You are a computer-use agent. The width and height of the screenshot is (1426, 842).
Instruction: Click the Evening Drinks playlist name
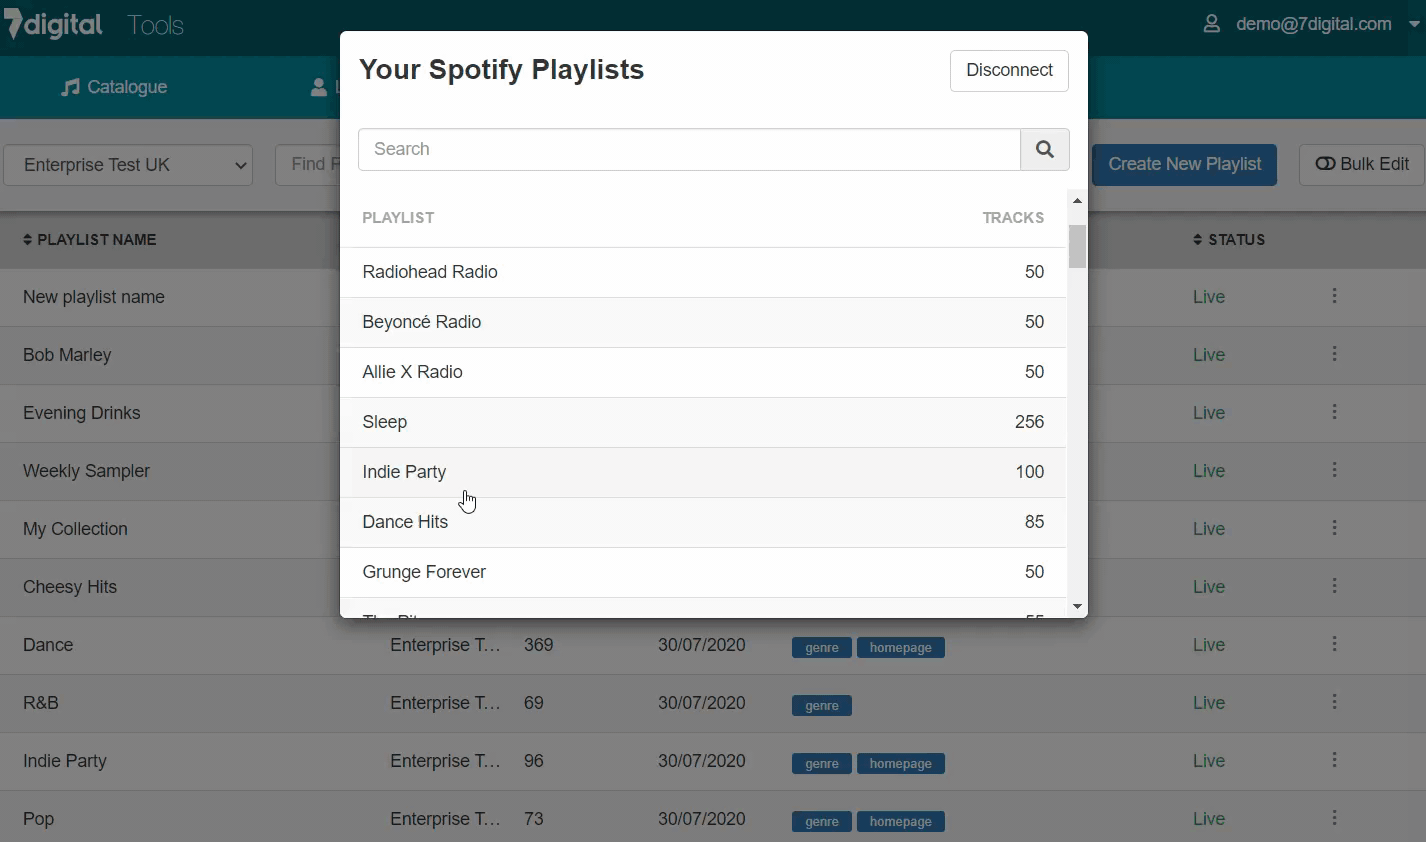tap(82, 413)
